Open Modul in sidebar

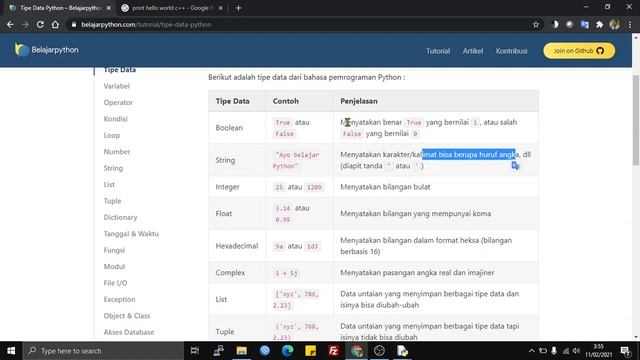114,267
